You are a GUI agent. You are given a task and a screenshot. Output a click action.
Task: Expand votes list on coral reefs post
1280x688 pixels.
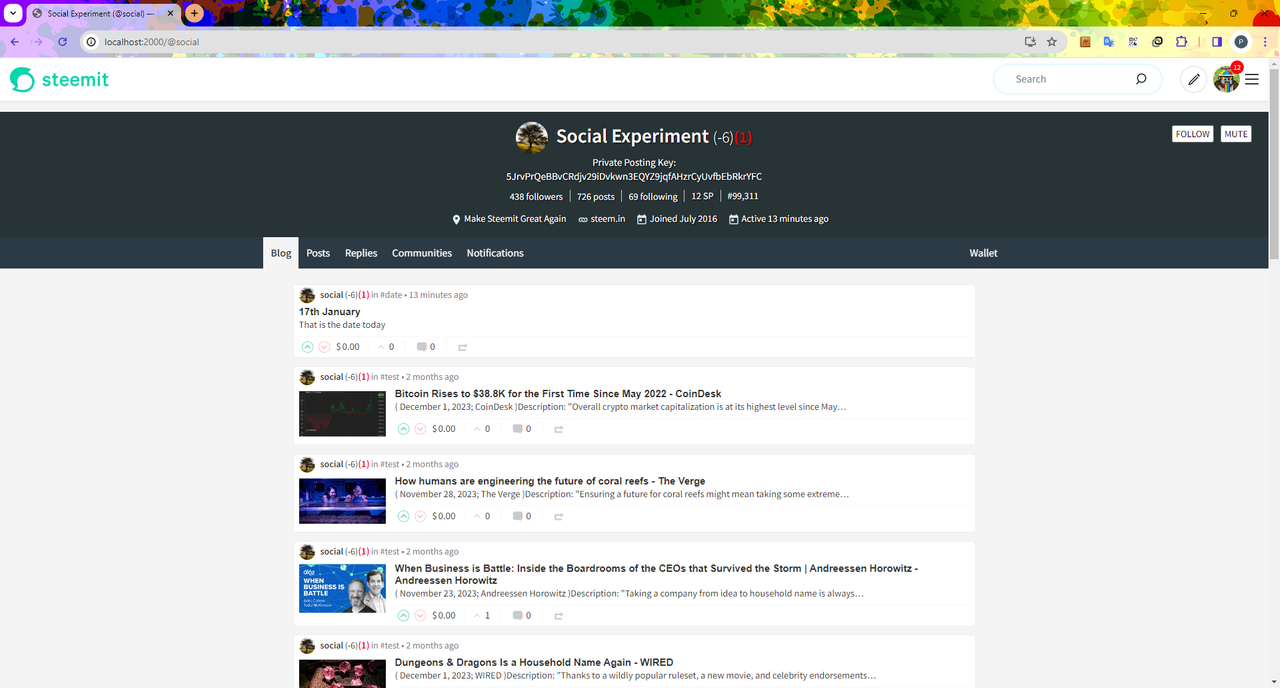482,516
